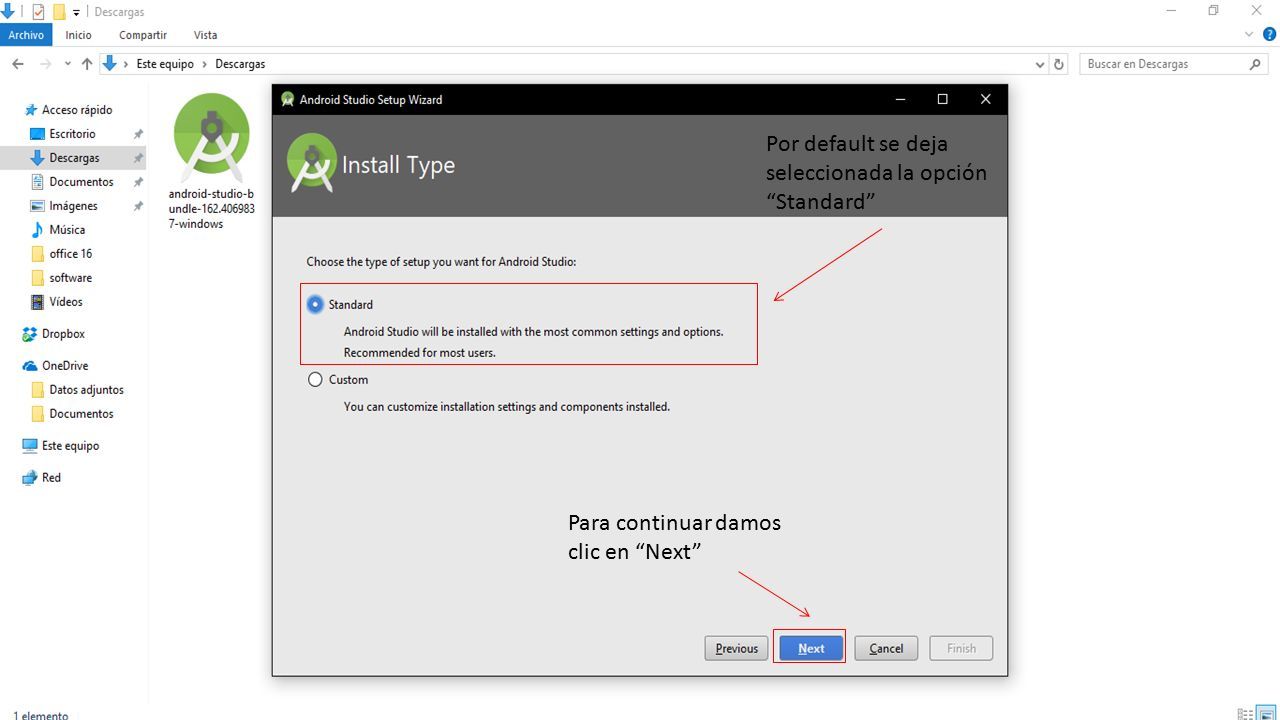Open the Customize Quick Access Toolbar dropdown
The height and width of the screenshot is (720, 1280).
pyautogui.click(x=76, y=12)
